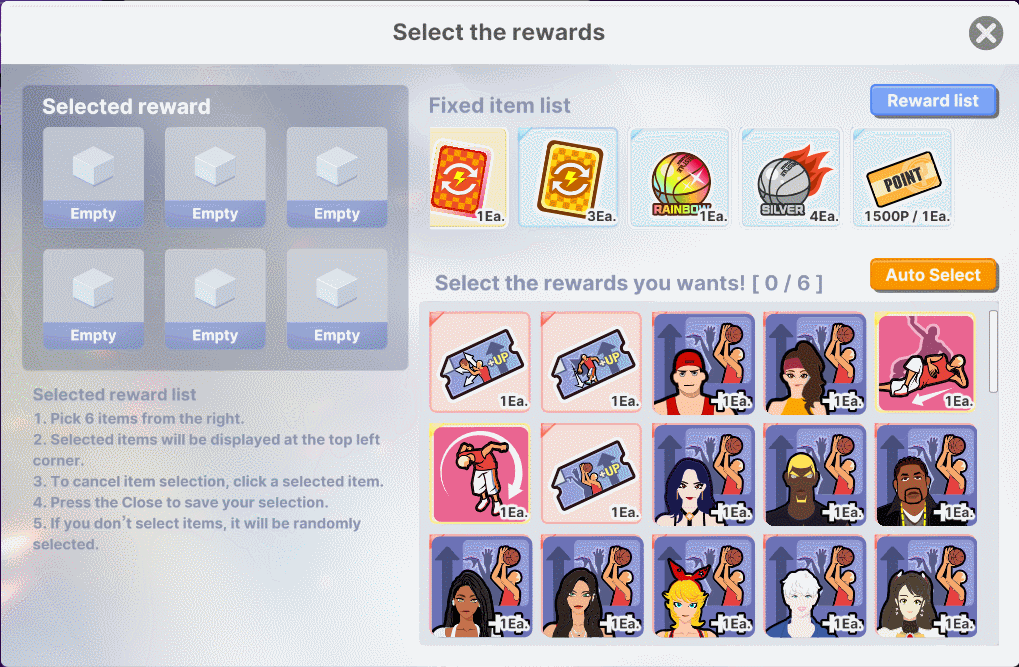1019x667 pixels.
Task: Choose the ponytail headband female character reward
Action: click(x=815, y=363)
